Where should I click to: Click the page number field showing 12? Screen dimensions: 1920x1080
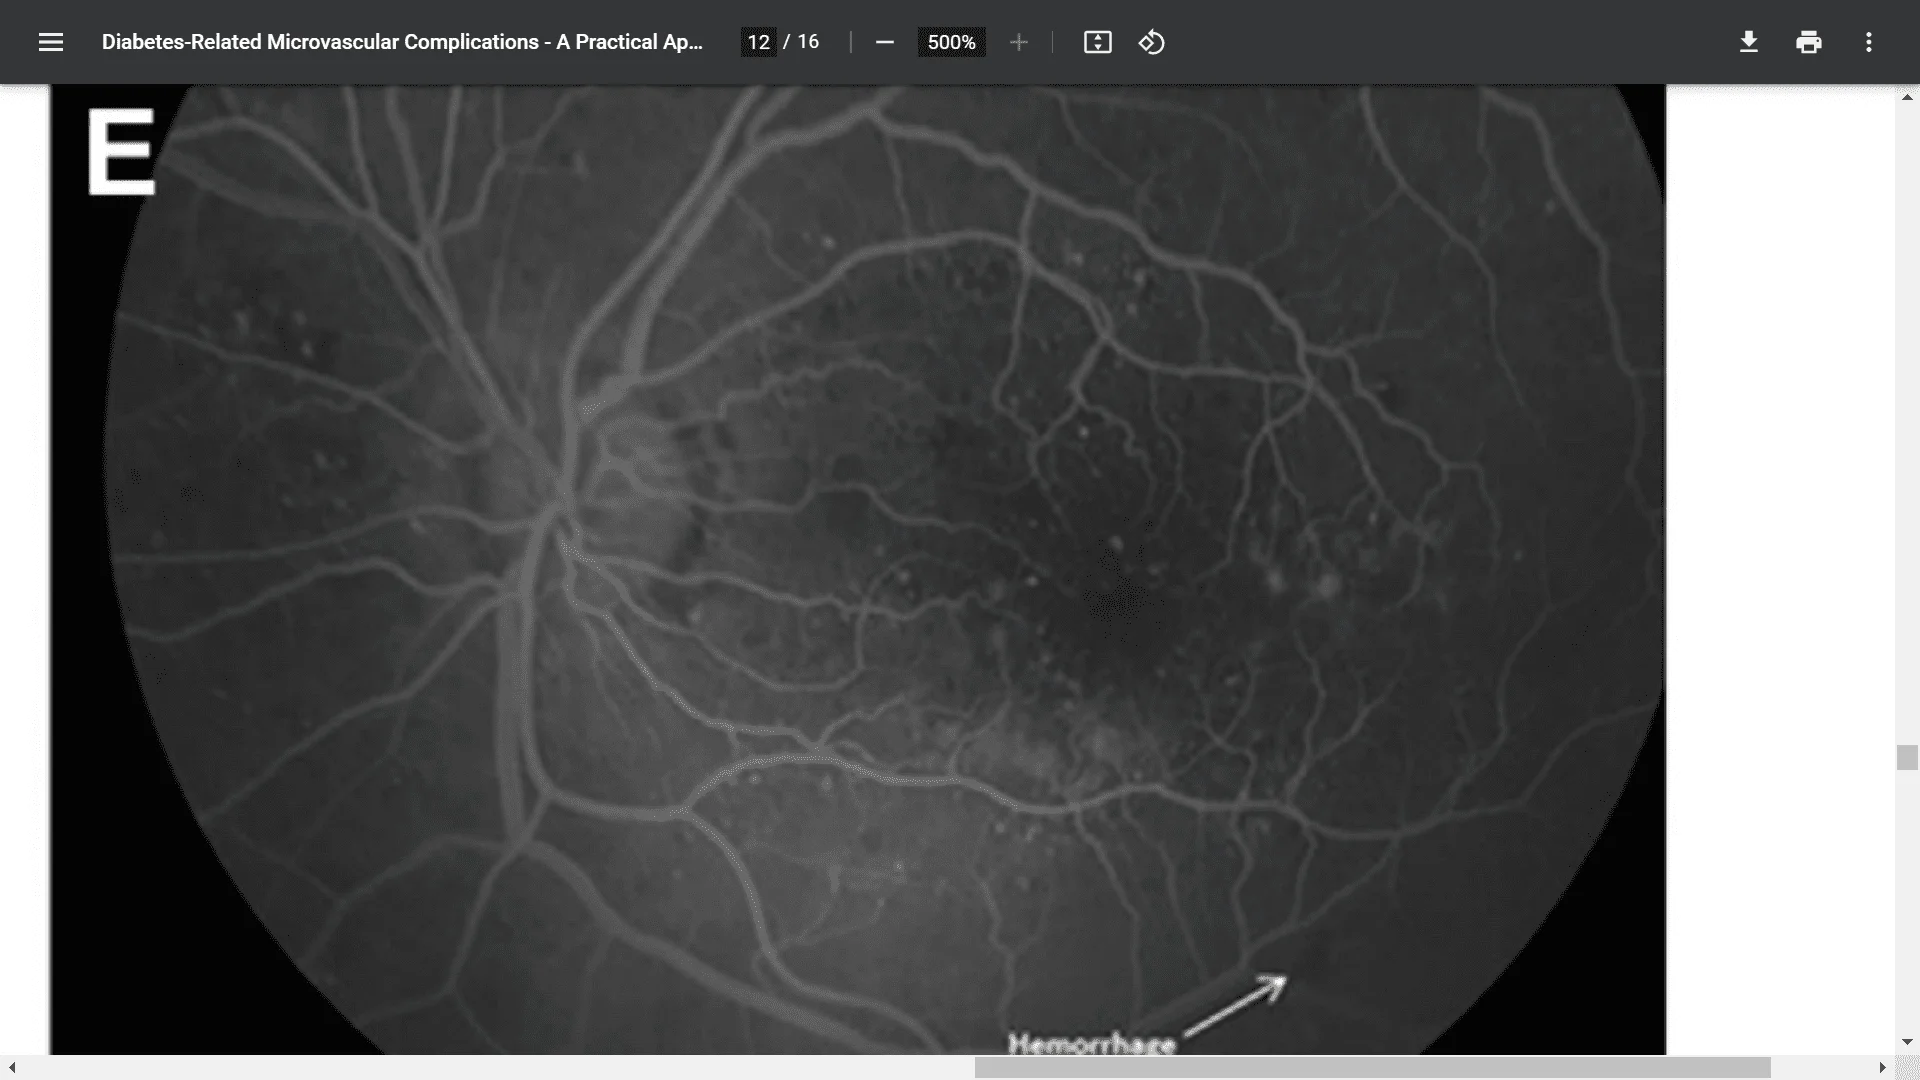(758, 42)
